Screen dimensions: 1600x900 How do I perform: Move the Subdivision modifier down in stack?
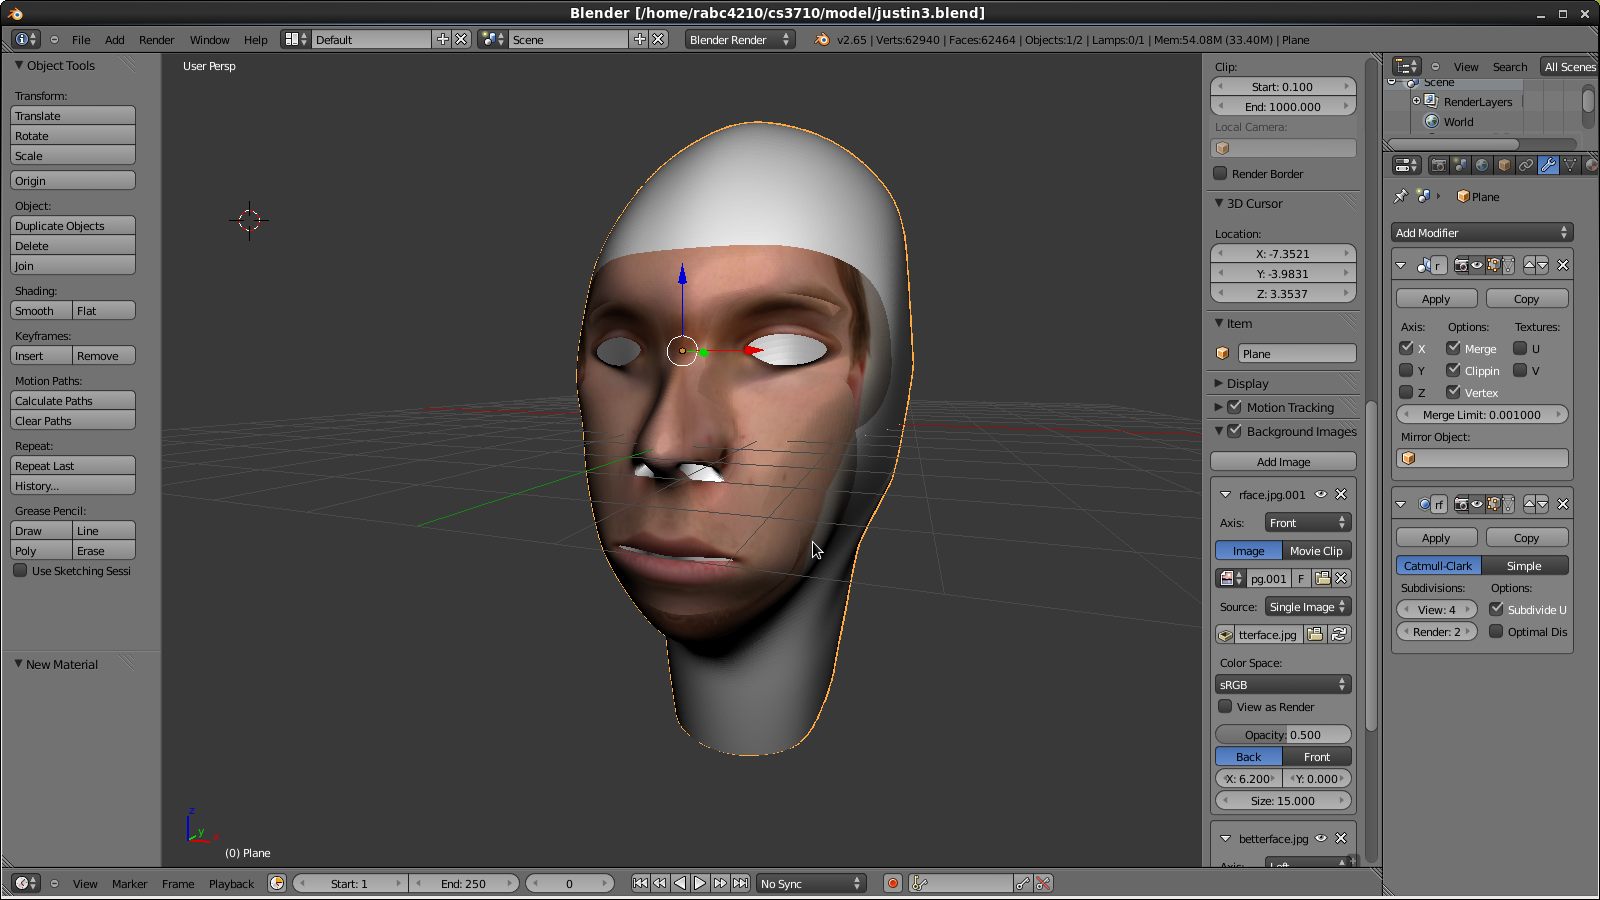(1542, 504)
